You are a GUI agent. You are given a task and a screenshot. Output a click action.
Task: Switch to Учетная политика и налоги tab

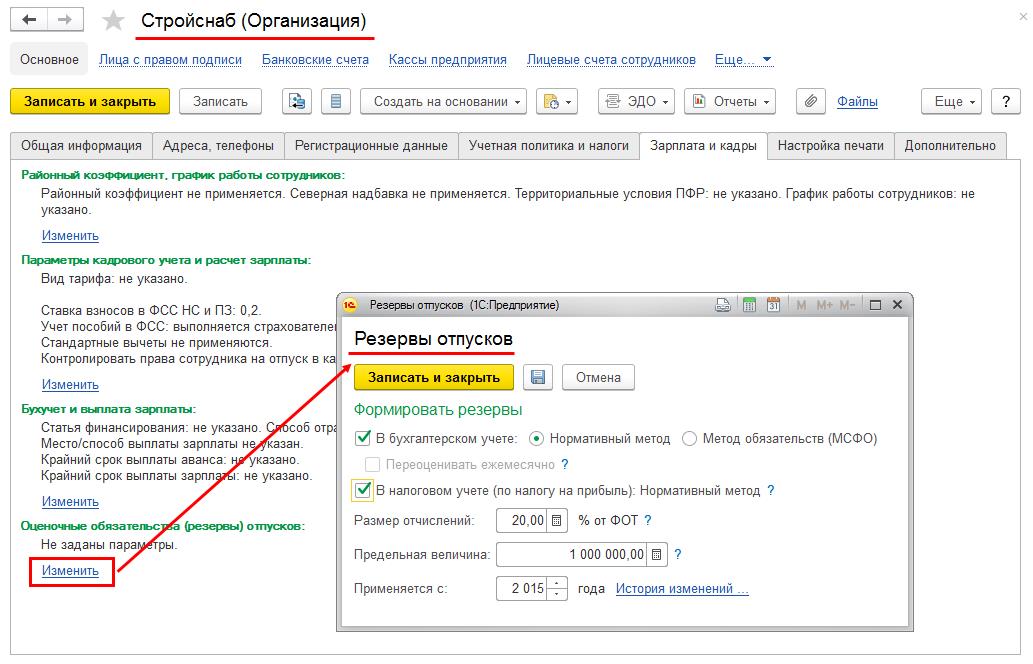click(549, 146)
